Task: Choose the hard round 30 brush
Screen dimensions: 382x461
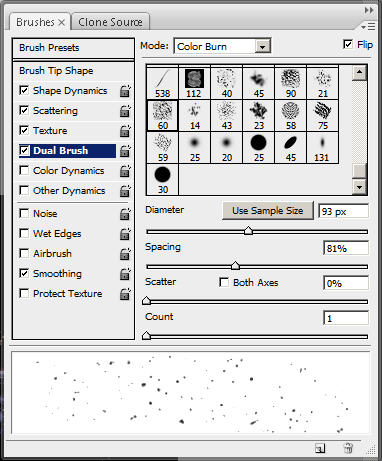Action: pos(162,179)
